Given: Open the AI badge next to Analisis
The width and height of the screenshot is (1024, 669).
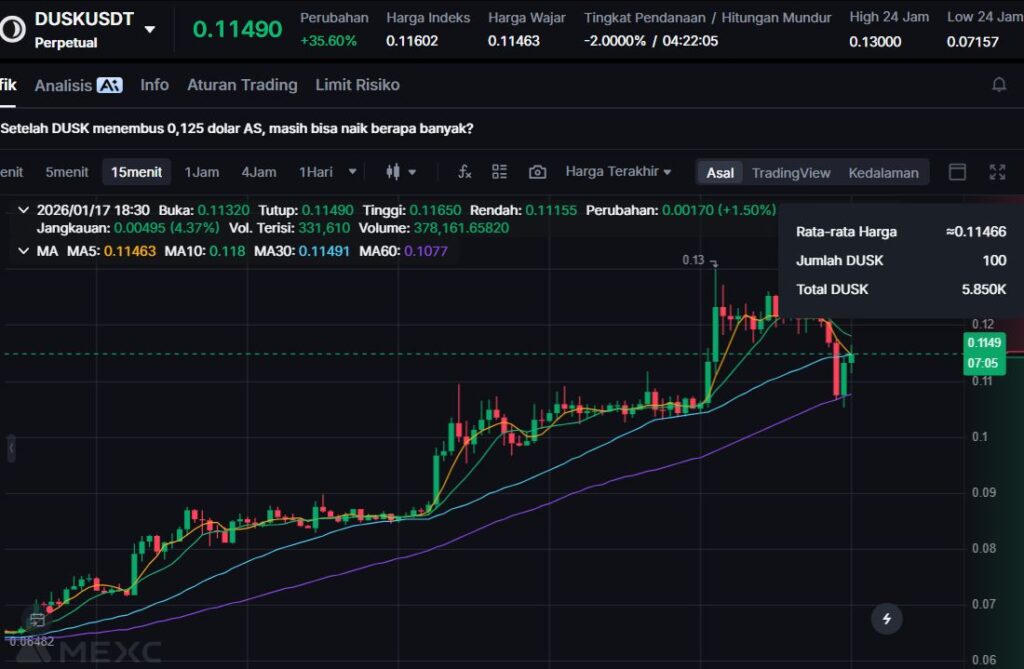Looking at the screenshot, I should (108, 86).
